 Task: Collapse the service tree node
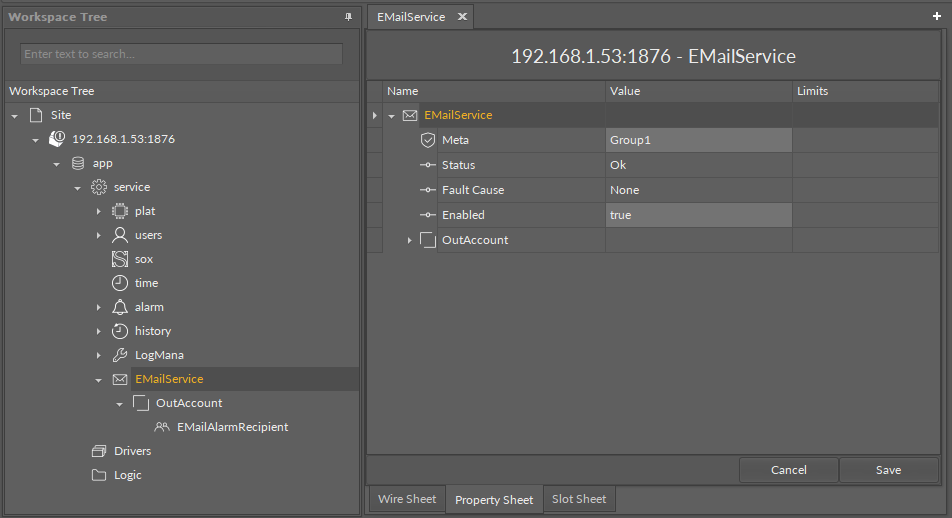77,188
